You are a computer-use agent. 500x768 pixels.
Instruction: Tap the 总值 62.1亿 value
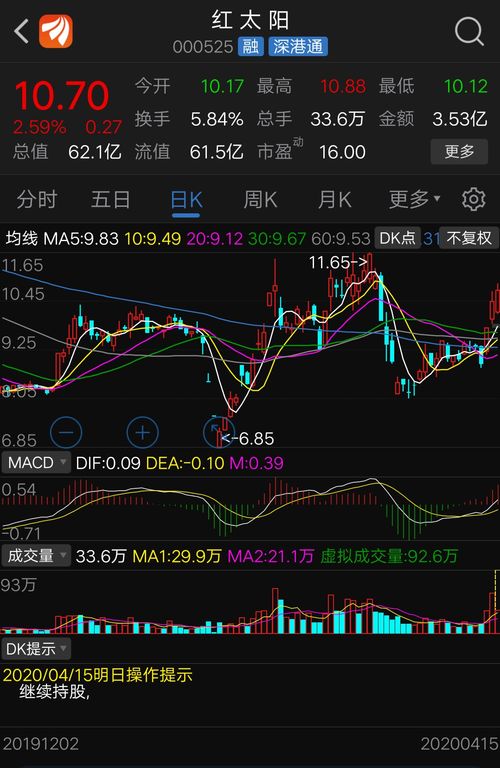[95, 152]
